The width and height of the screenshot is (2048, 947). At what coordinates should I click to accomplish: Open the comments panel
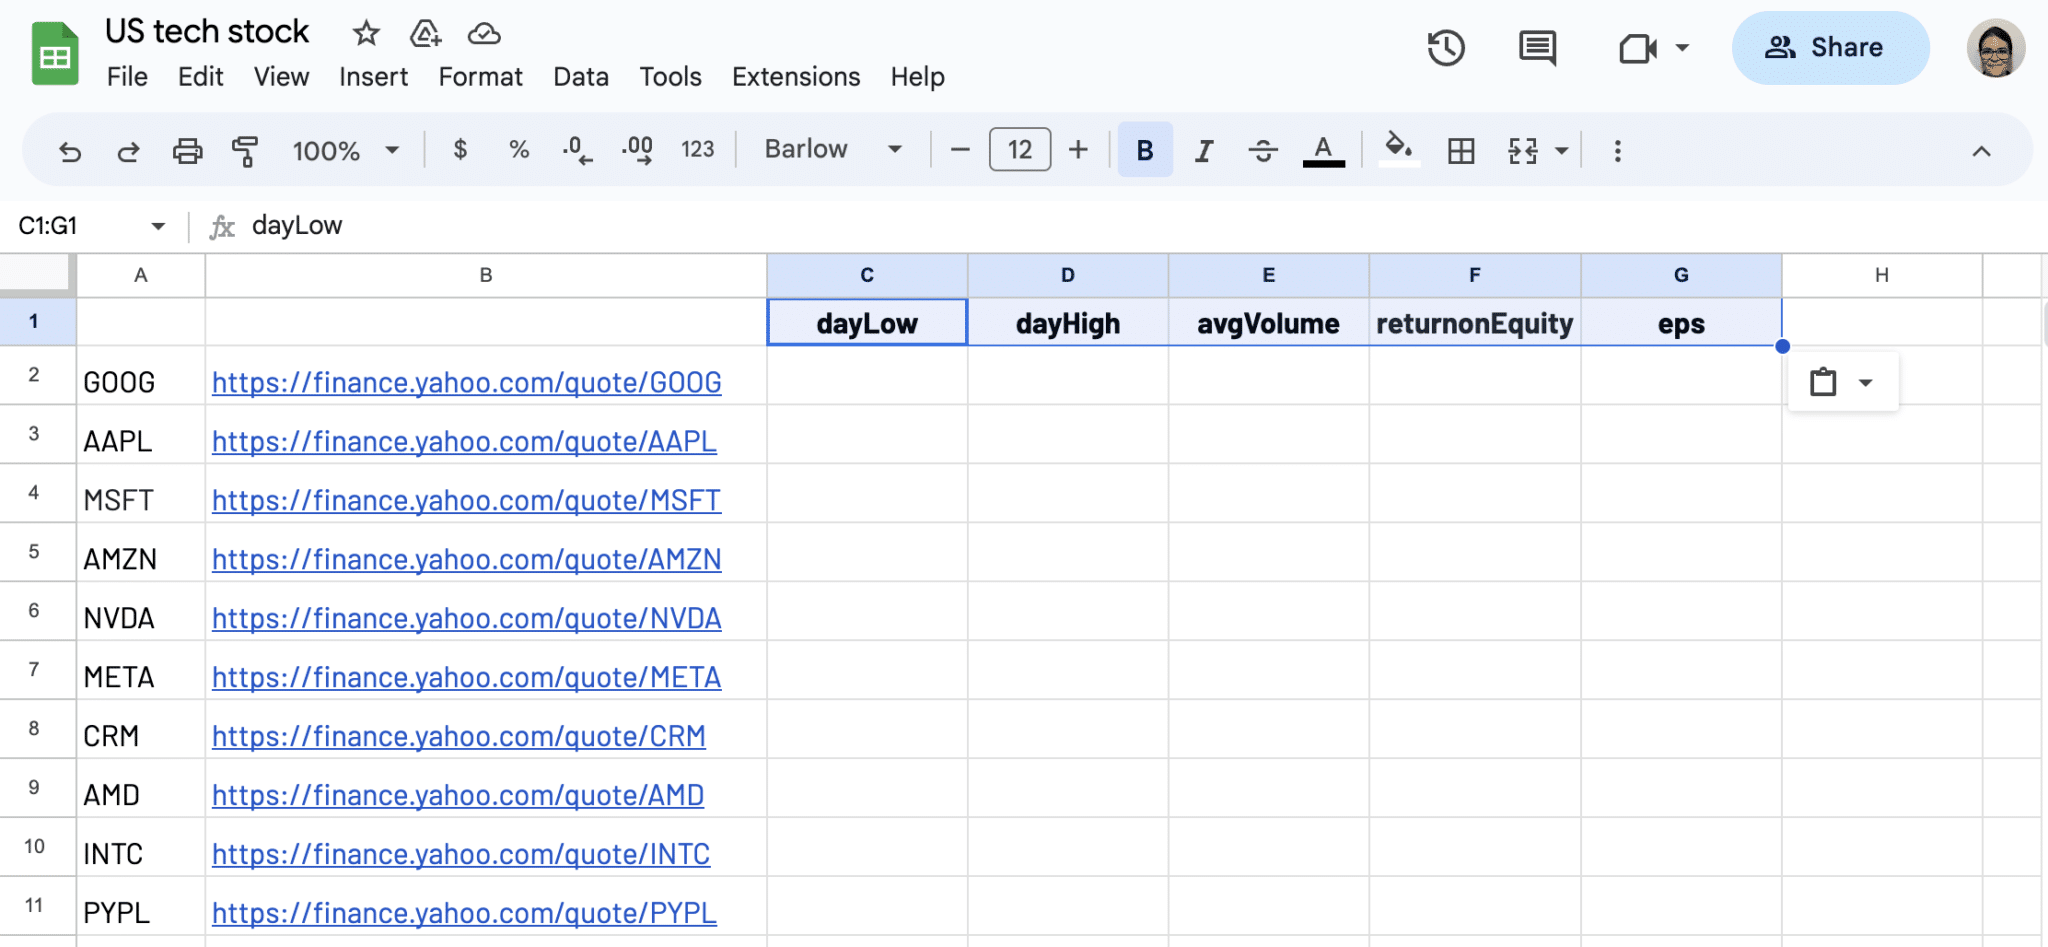(x=1536, y=47)
